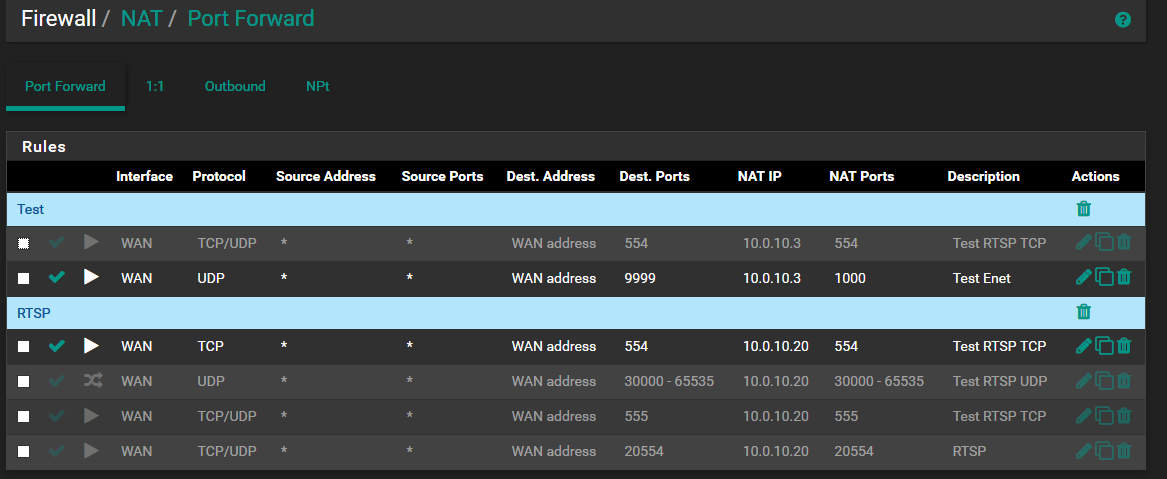Copy the RTSP port 20554 rule
1167x479 pixels.
pyautogui.click(x=1104, y=451)
